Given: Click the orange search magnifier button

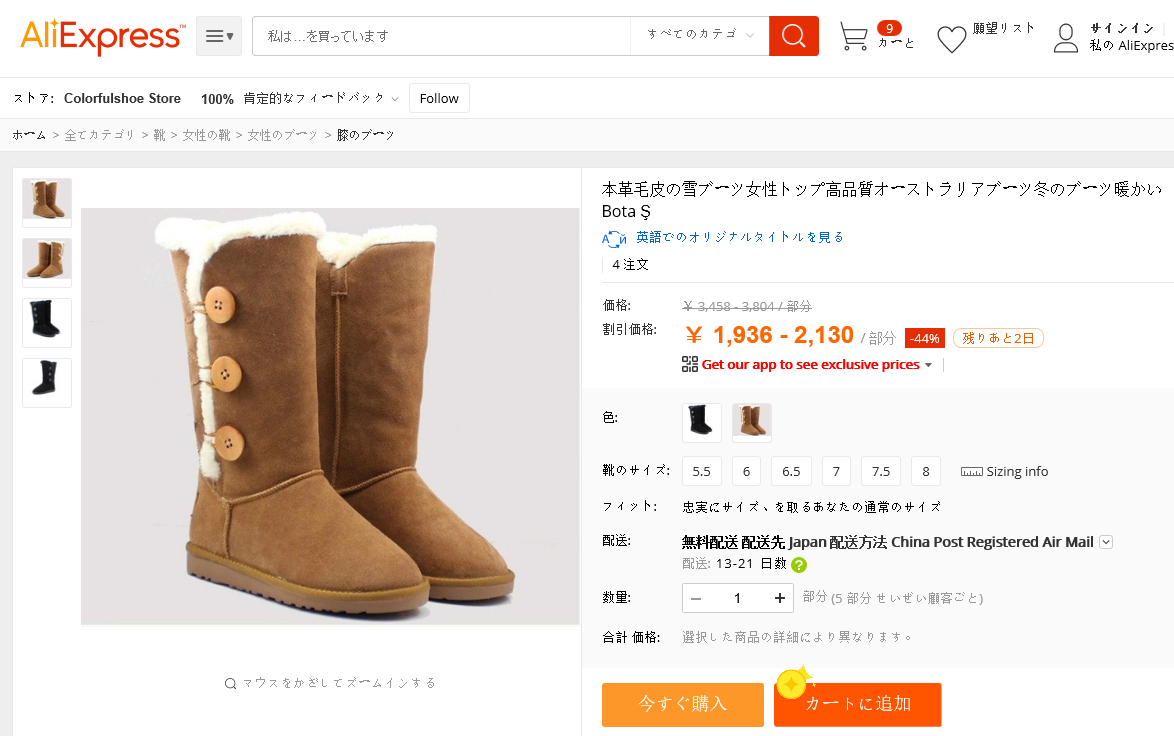Looking at the screenshot, I should pos(794,36).
